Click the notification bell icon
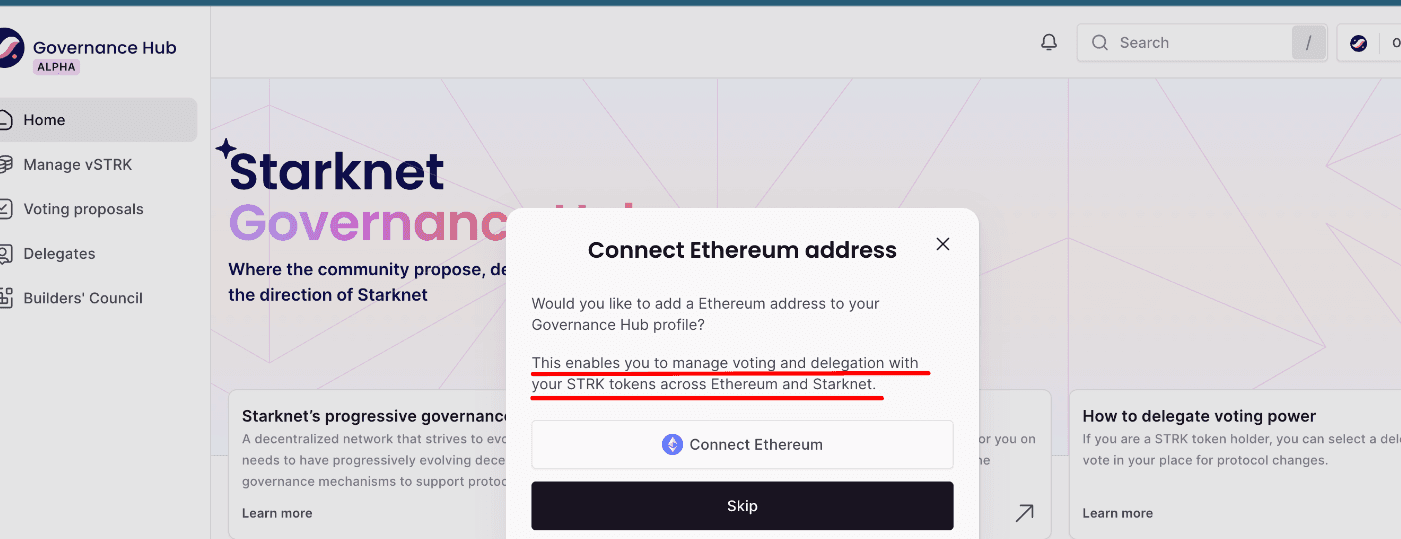The image size is (1401, 539). pyautogui.click(x=1049, y=43)
